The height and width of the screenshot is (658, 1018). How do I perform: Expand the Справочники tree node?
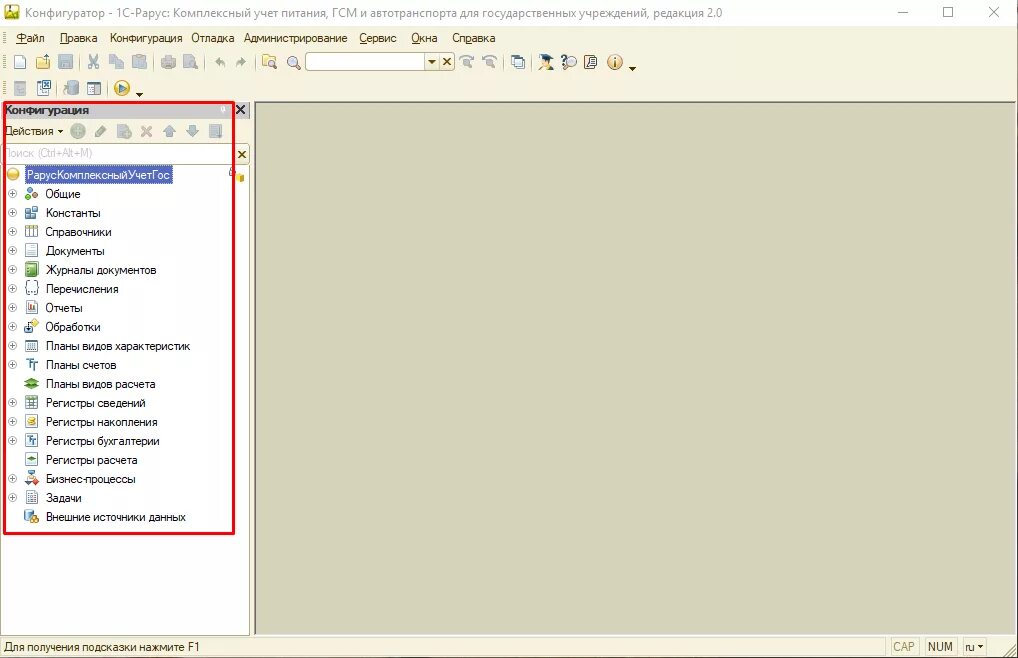coord(12,232)
